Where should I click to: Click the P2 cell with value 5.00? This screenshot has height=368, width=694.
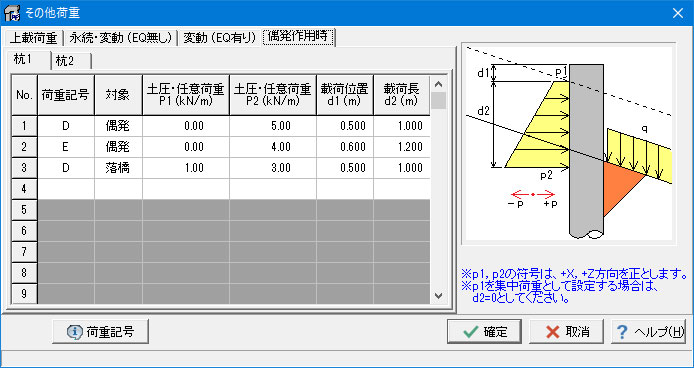tap(273, 126)
